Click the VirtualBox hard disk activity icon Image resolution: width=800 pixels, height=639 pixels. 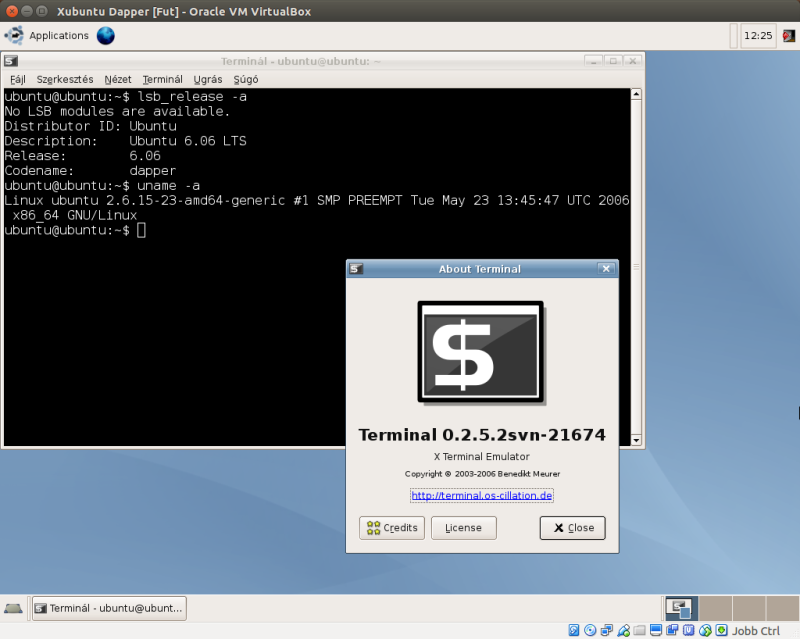coord(574,631)
